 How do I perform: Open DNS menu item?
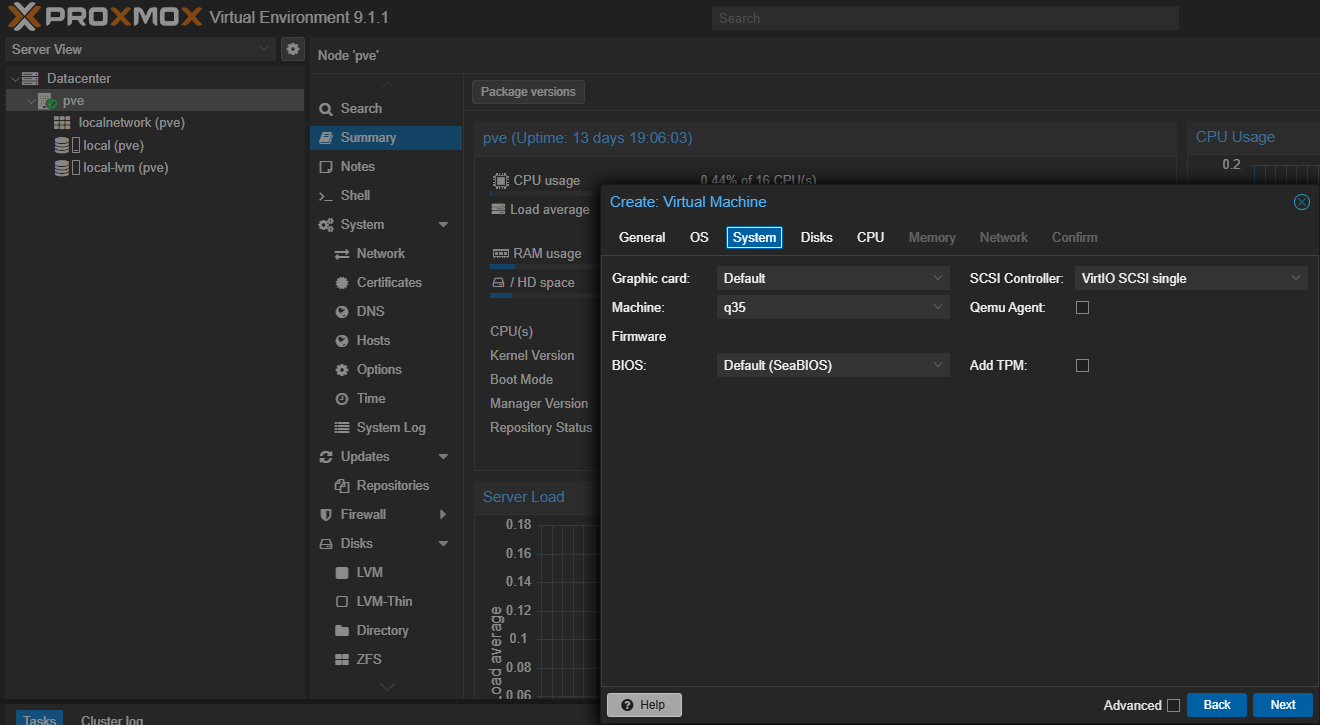point(386,311)
